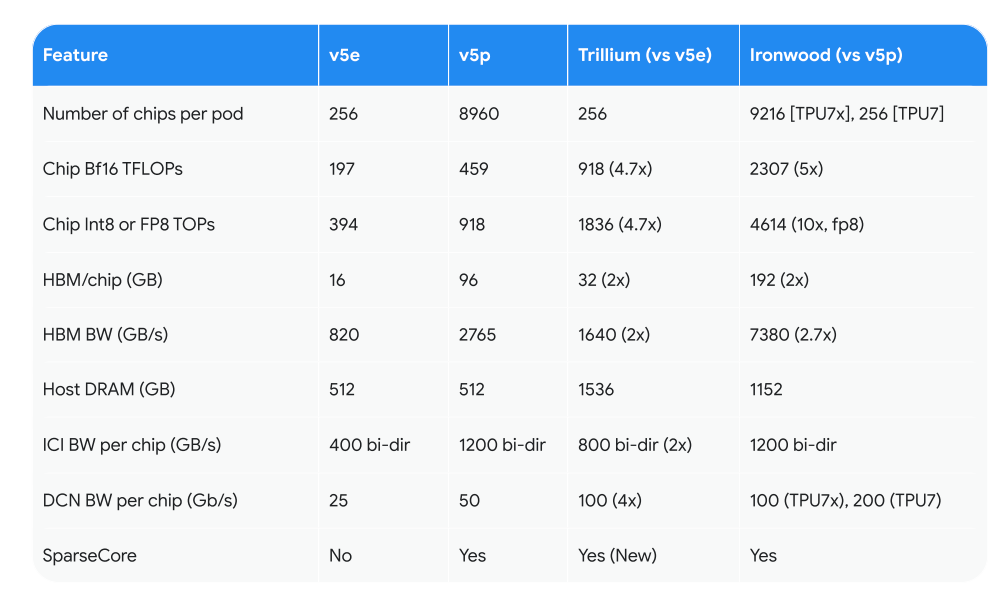Screen dimensions: 1004x595
Task: Click the Ironwood (vs v5p) header
Action: pyautogui.click(x=826, y=55)
